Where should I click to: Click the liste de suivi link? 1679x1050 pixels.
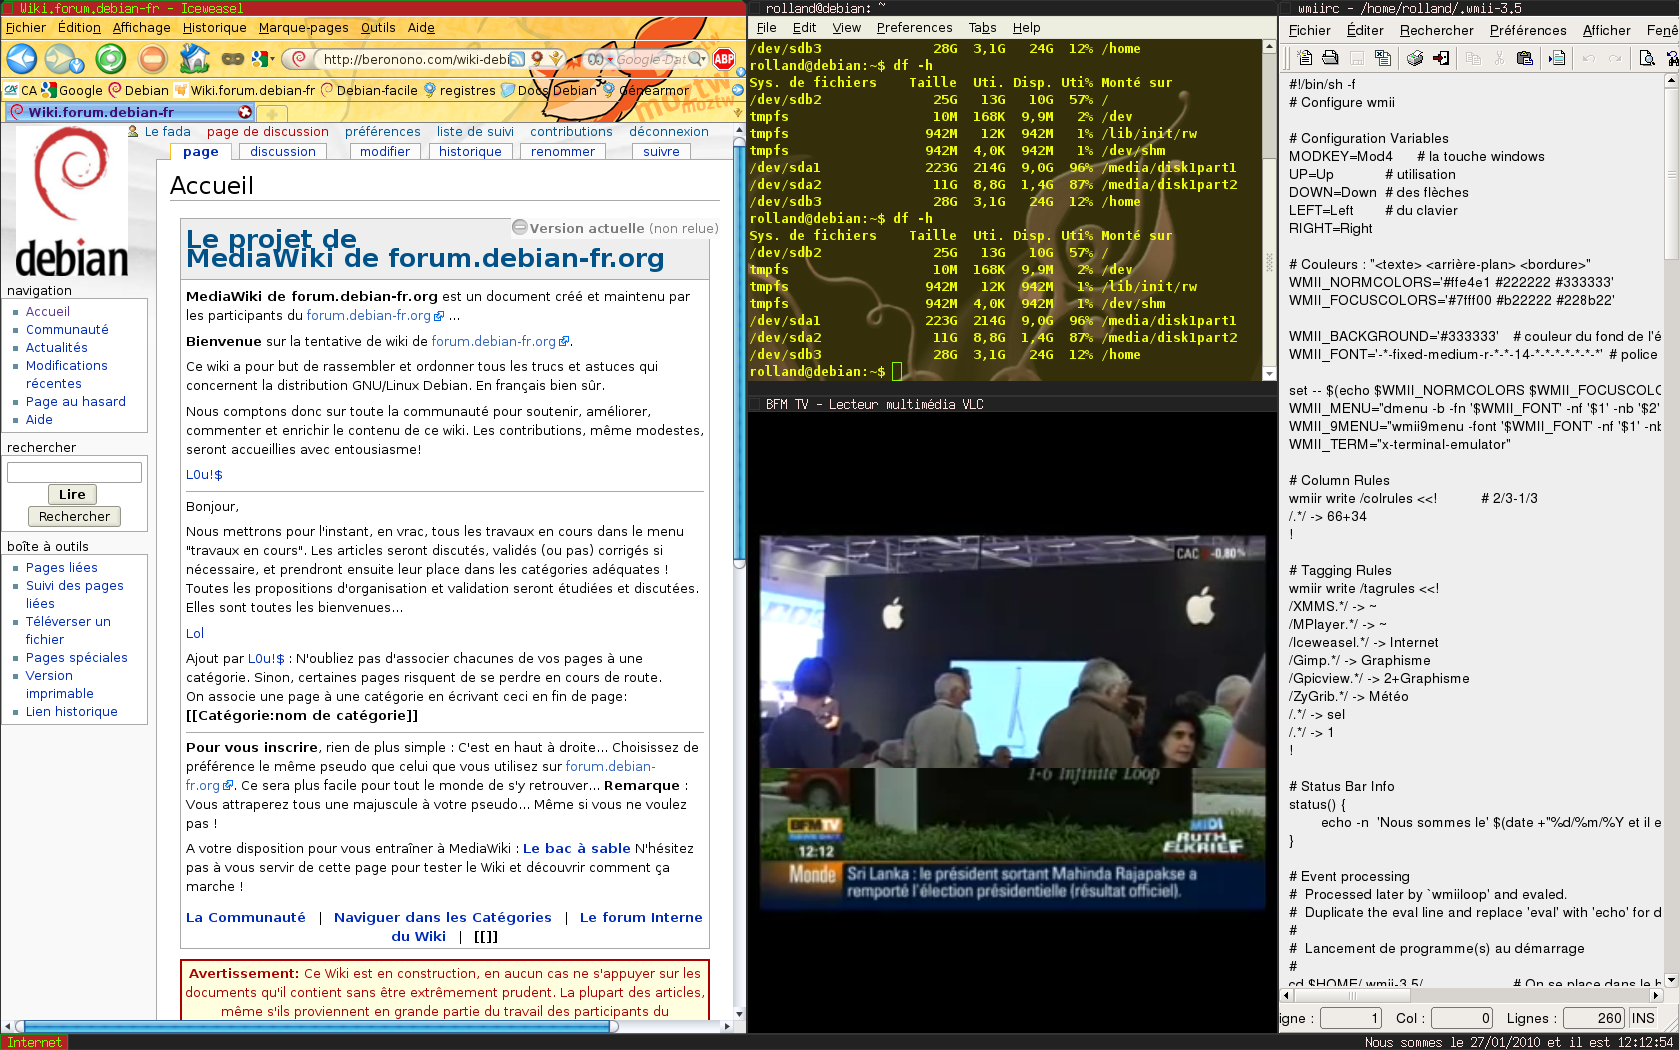click(475, 131)
